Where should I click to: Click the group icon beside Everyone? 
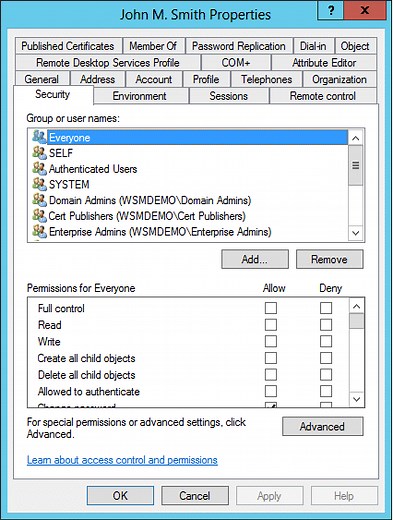click(39, 137)
